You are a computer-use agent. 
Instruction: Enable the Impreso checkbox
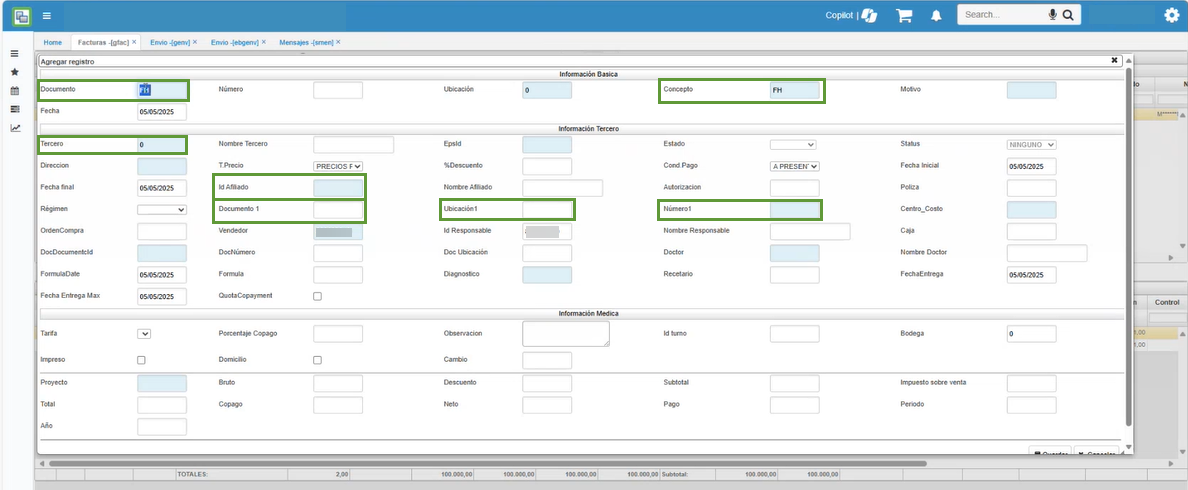coord(141,360)
